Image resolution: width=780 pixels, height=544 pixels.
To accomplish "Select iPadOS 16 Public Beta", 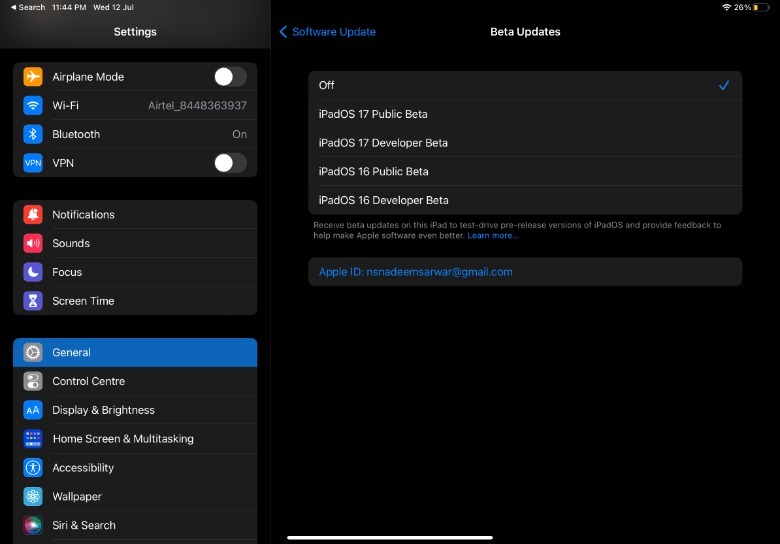I will pyautogui.click(x=525, y=172).
